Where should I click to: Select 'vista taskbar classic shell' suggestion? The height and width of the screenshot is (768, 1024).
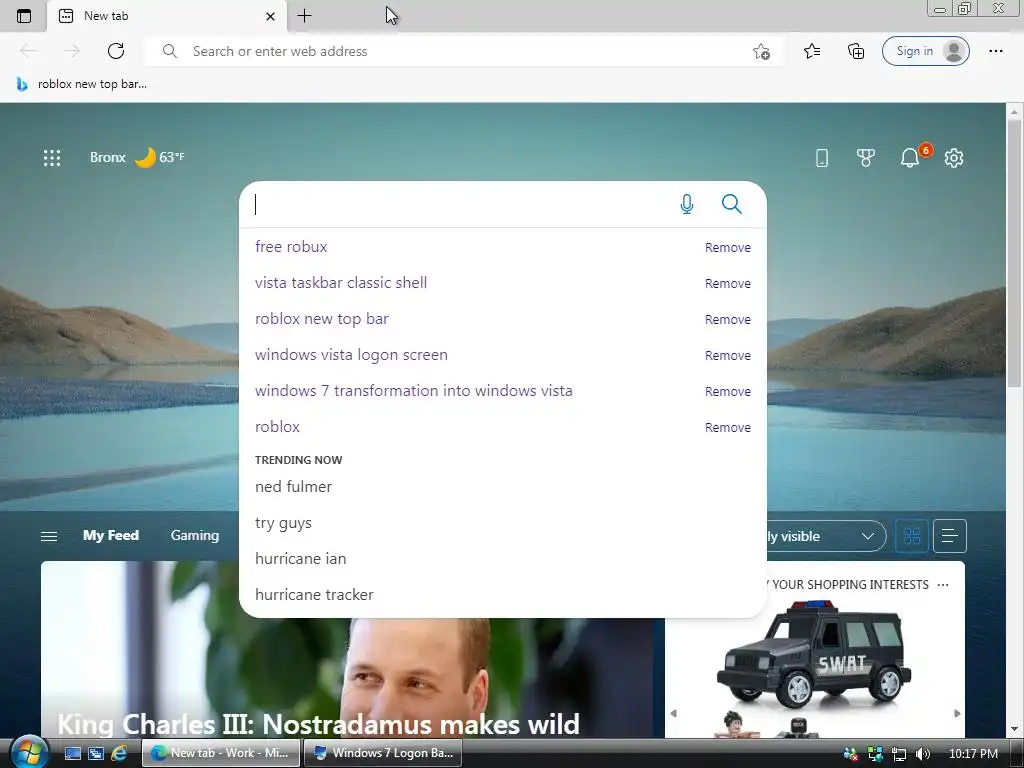(x=341, y=283)
